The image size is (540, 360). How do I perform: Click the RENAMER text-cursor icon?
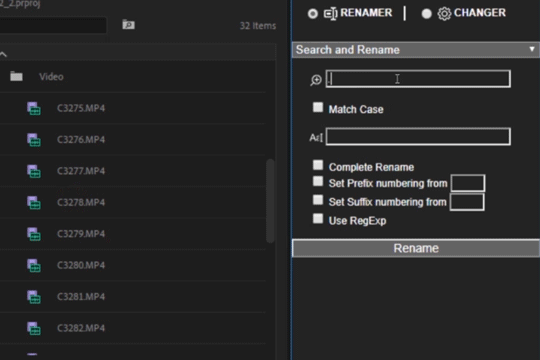pyautogui.click(x=331, y=14)
